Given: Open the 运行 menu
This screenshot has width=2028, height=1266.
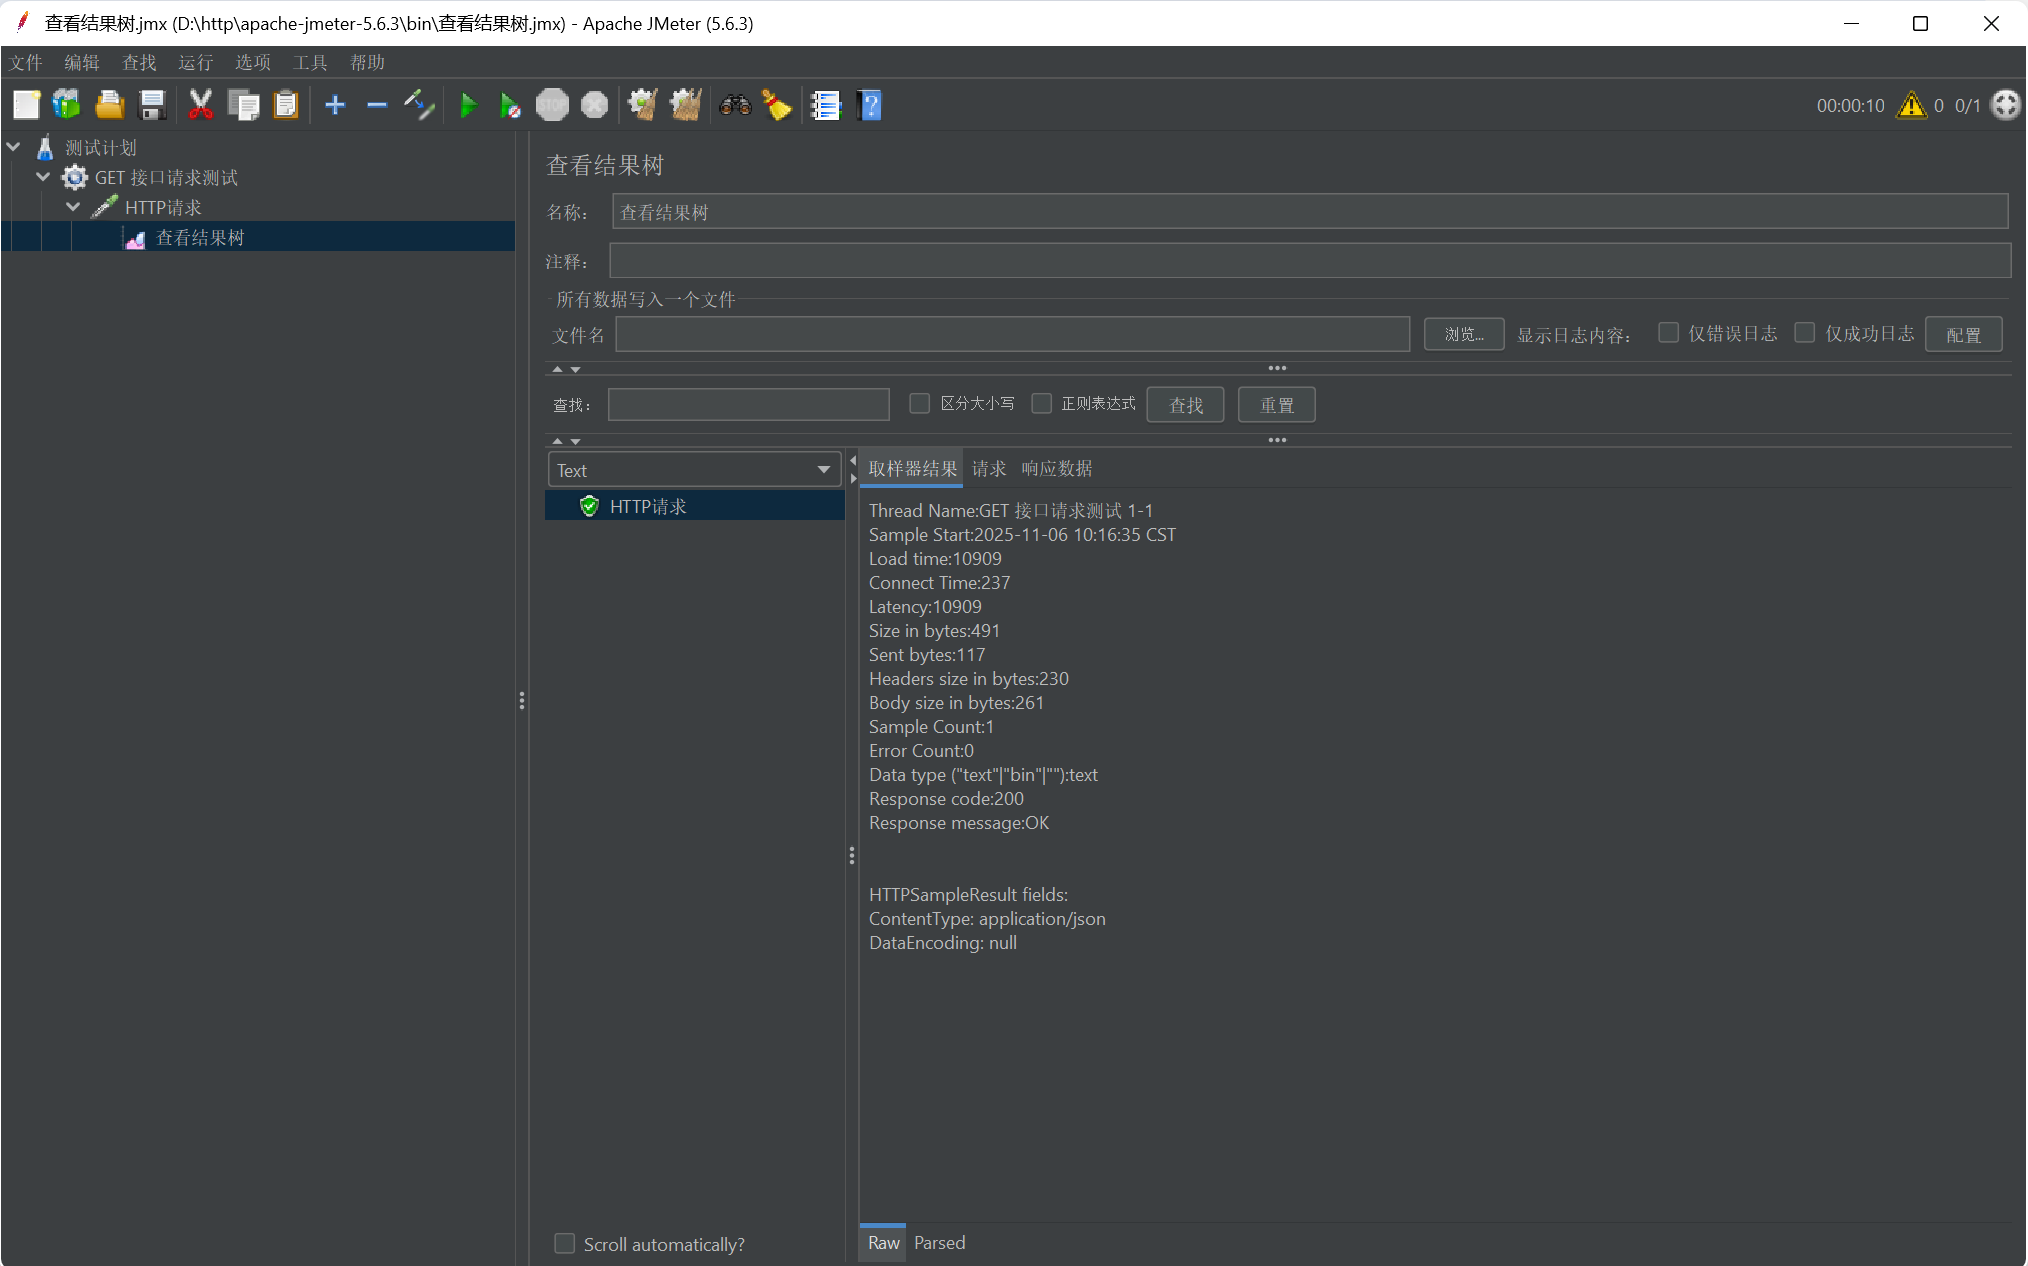Looking at the screenshot, I should tap(195, 62).
